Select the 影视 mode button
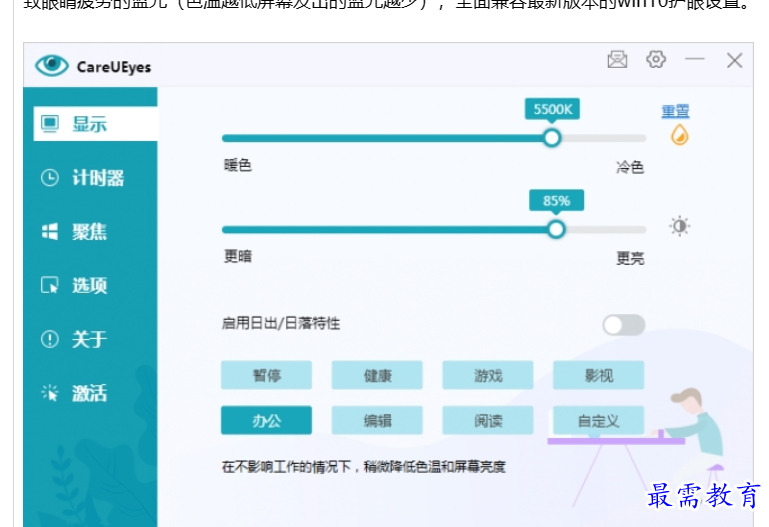The height and width of the screenshot is (527, 769). pos(598,375)
